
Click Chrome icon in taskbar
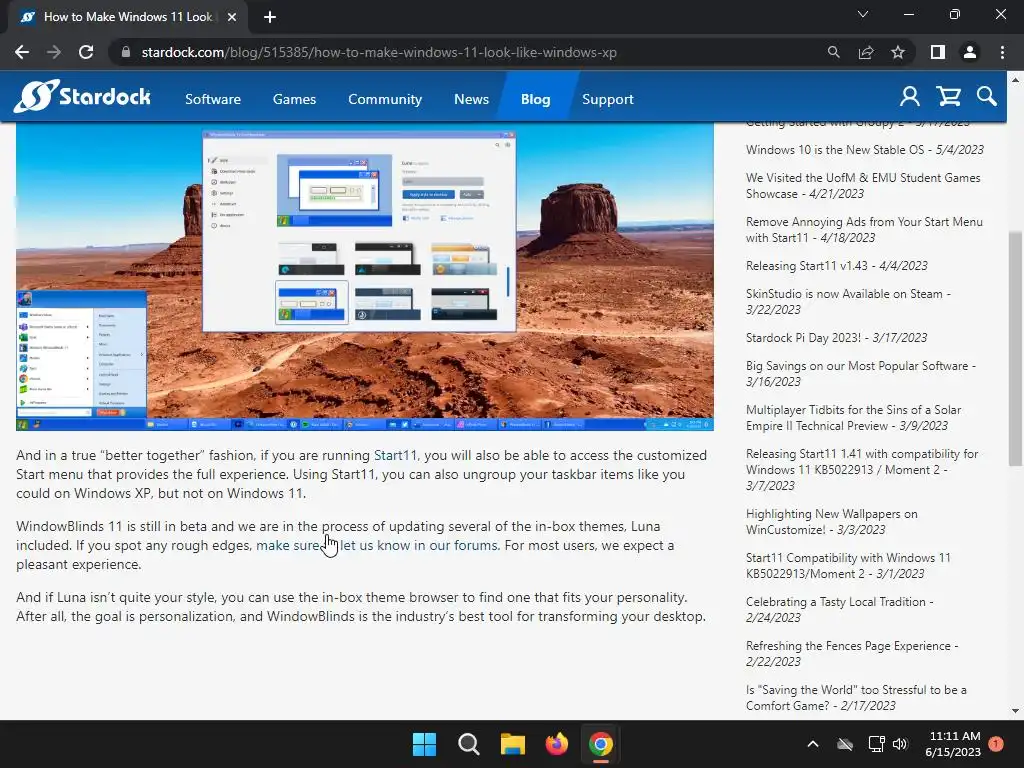[x=601, y=744]
